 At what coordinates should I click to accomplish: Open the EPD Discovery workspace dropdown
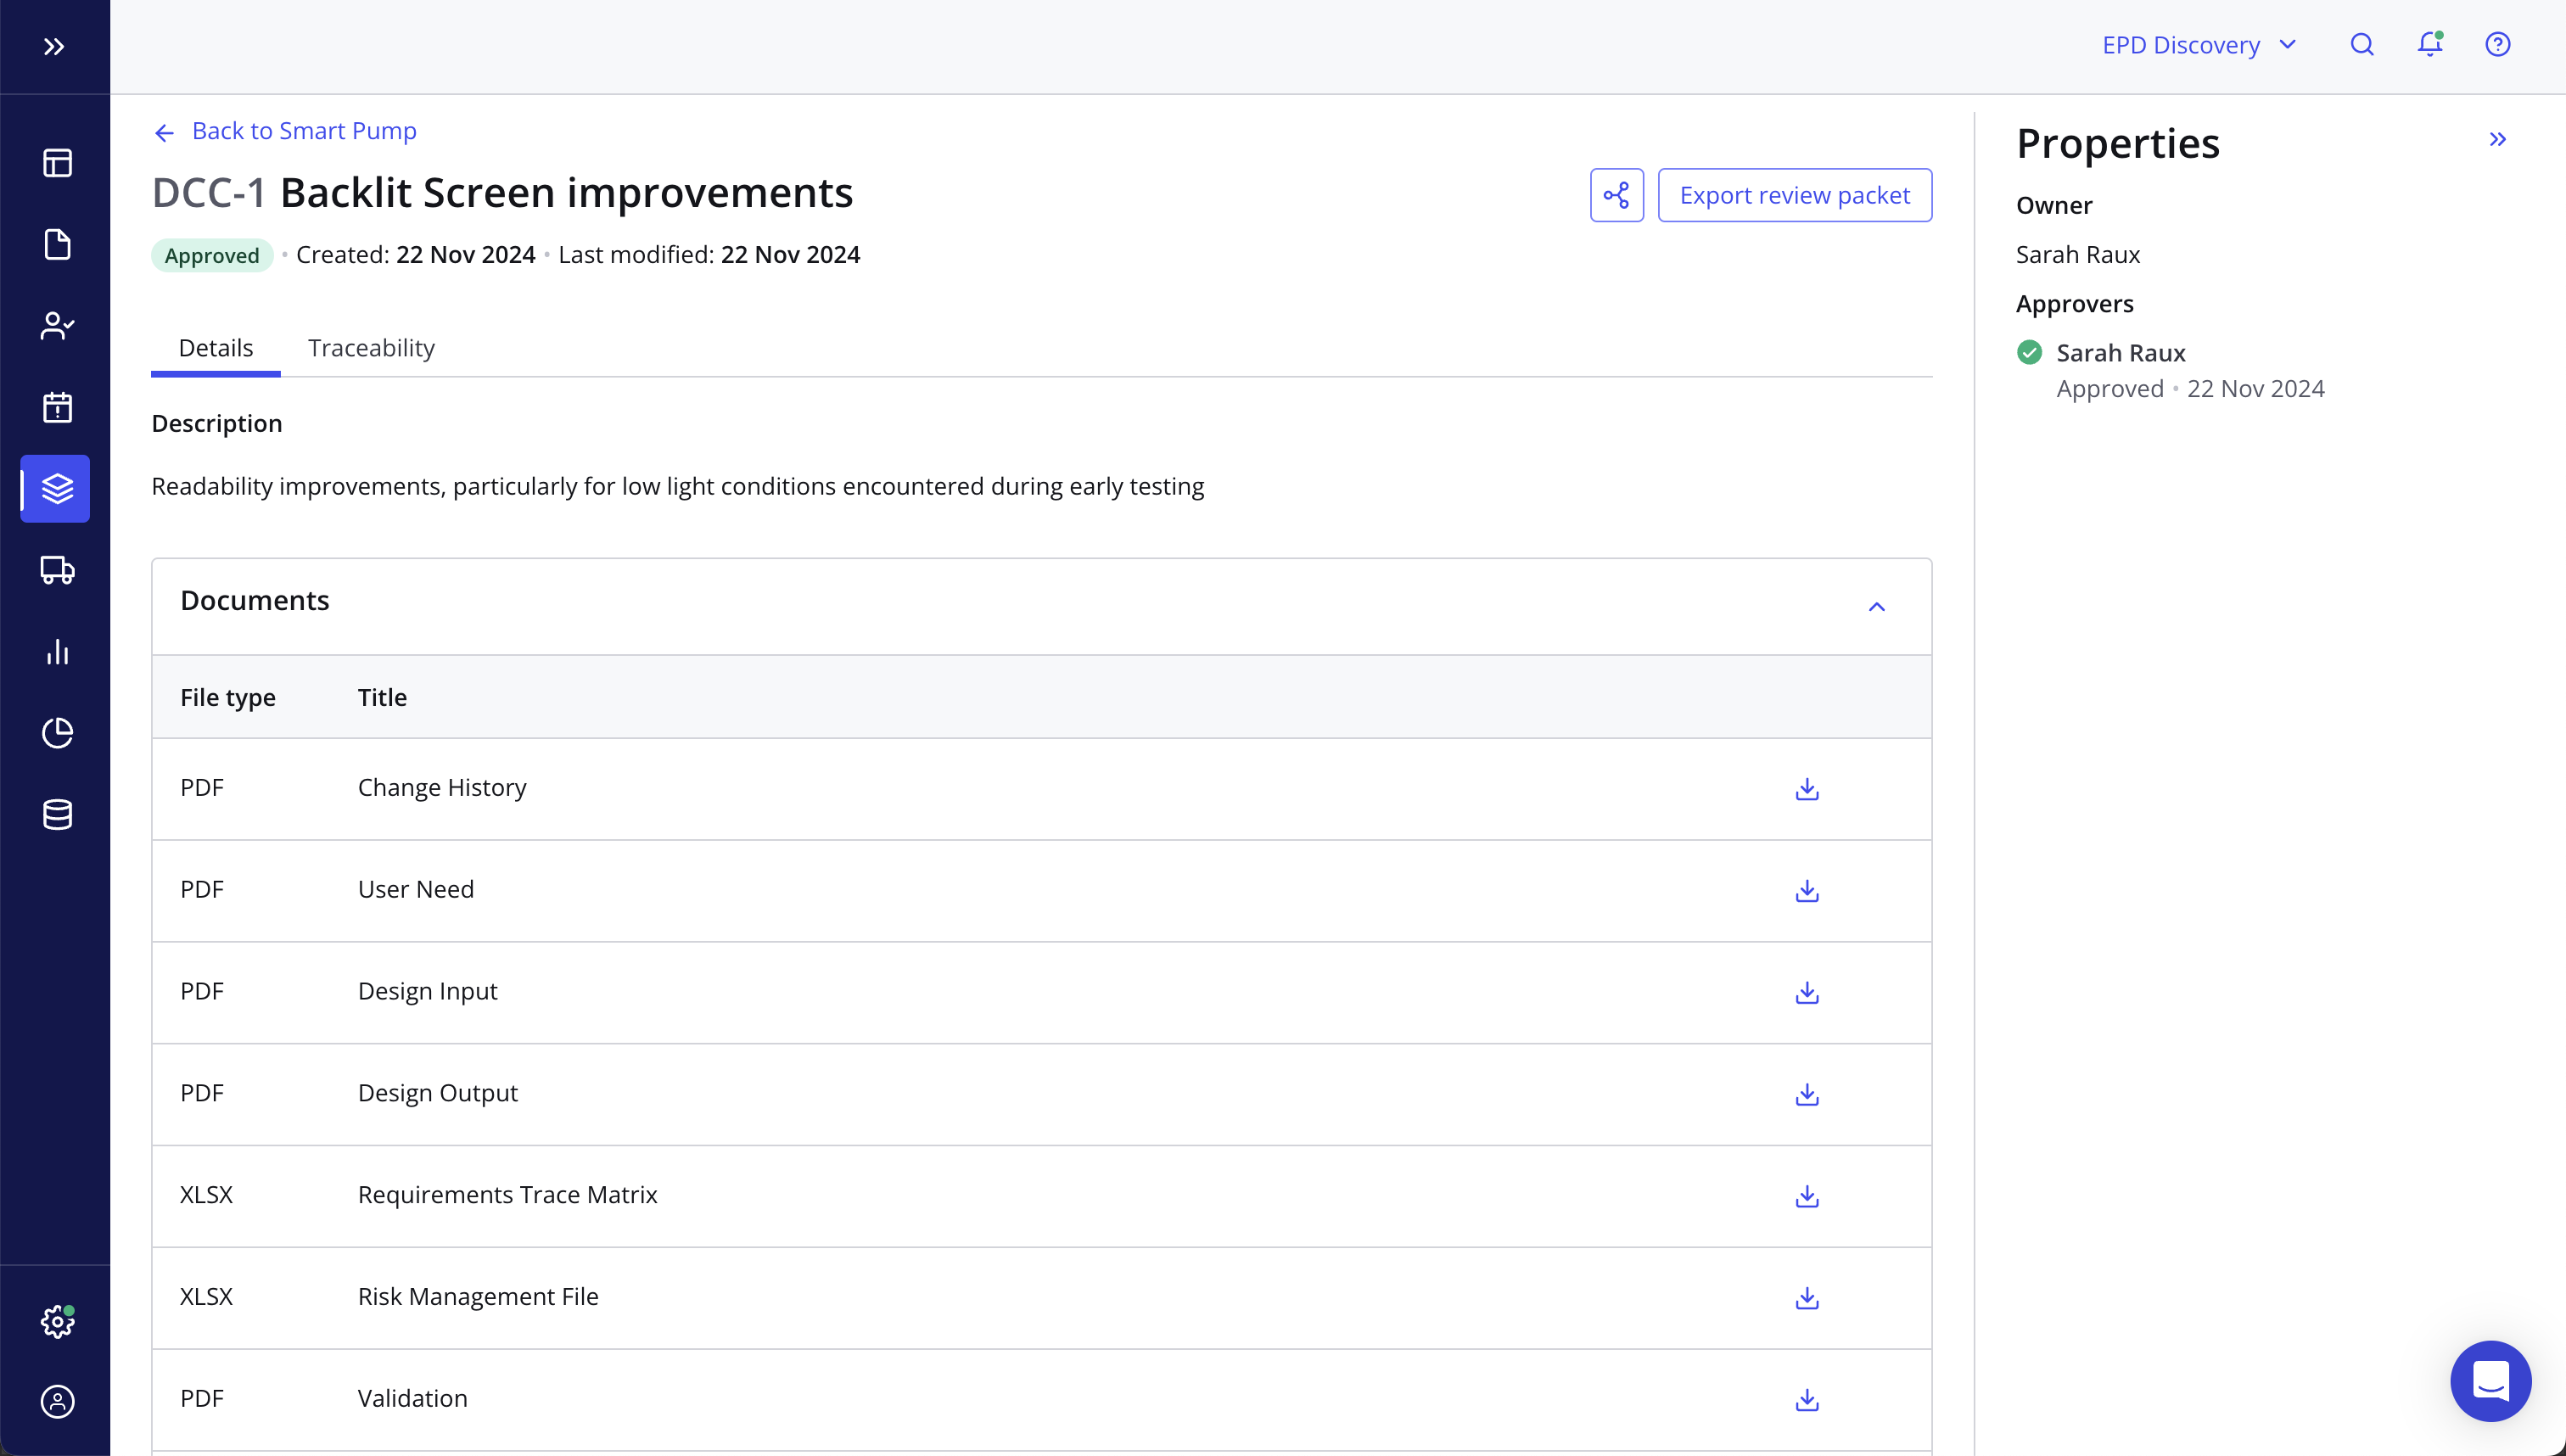[2198, 45]
